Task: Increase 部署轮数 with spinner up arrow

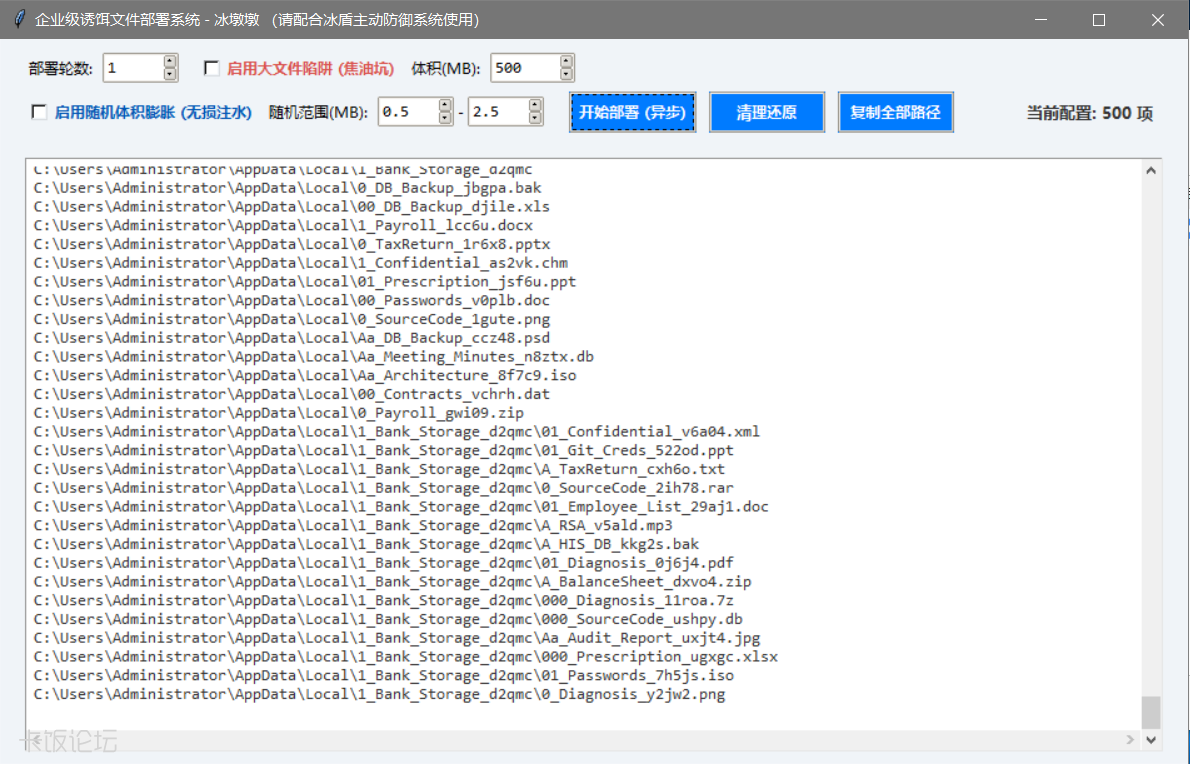Action: click(170, 62)
